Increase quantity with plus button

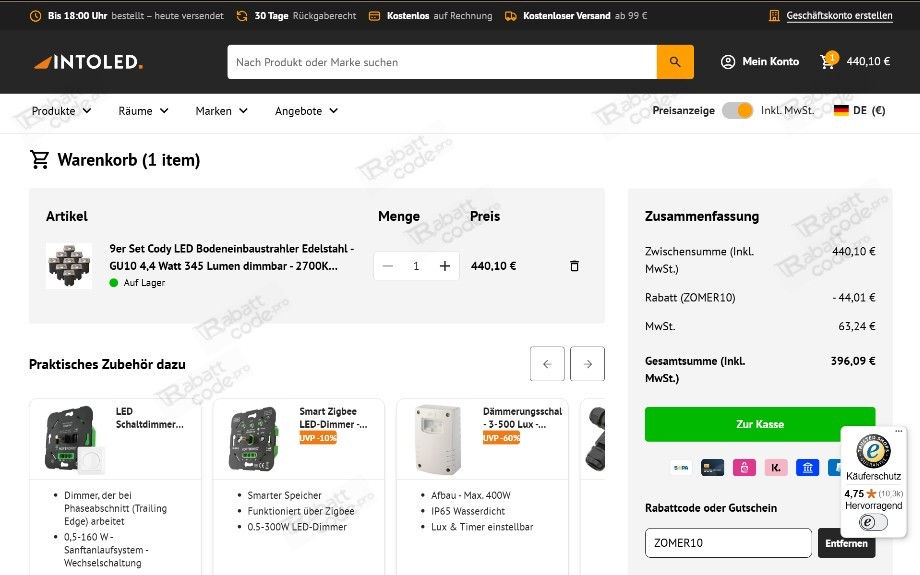[x=445, y=266]
